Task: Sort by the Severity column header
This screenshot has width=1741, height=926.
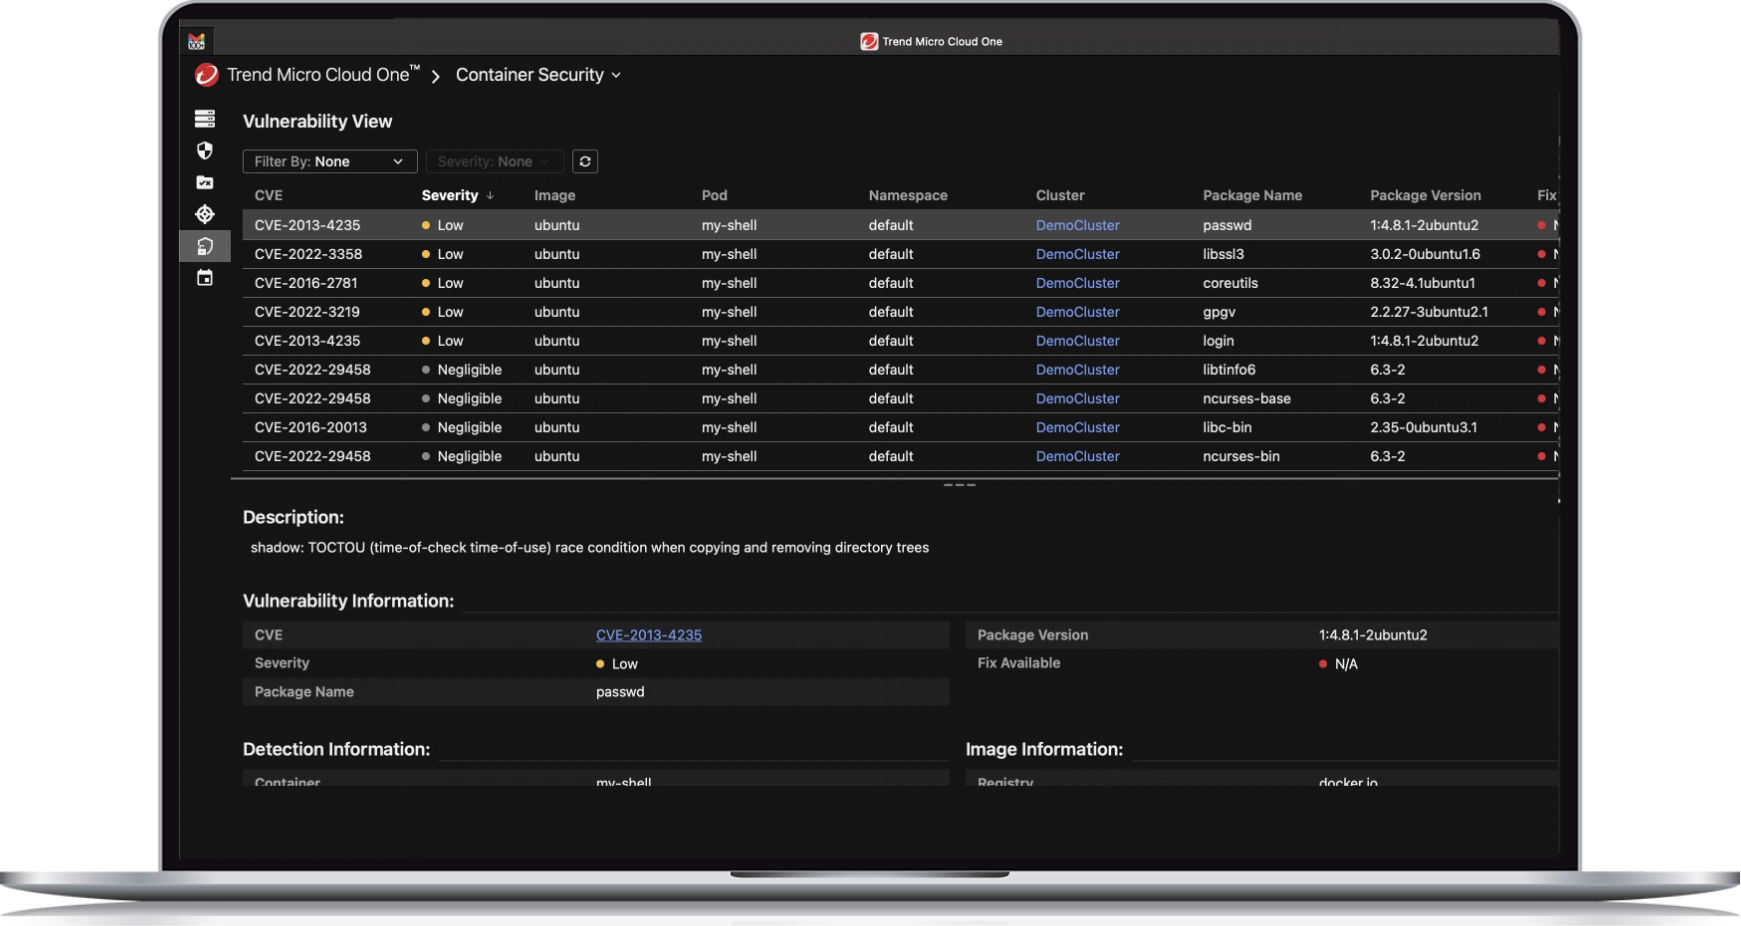Action: [x=450, y=195]
